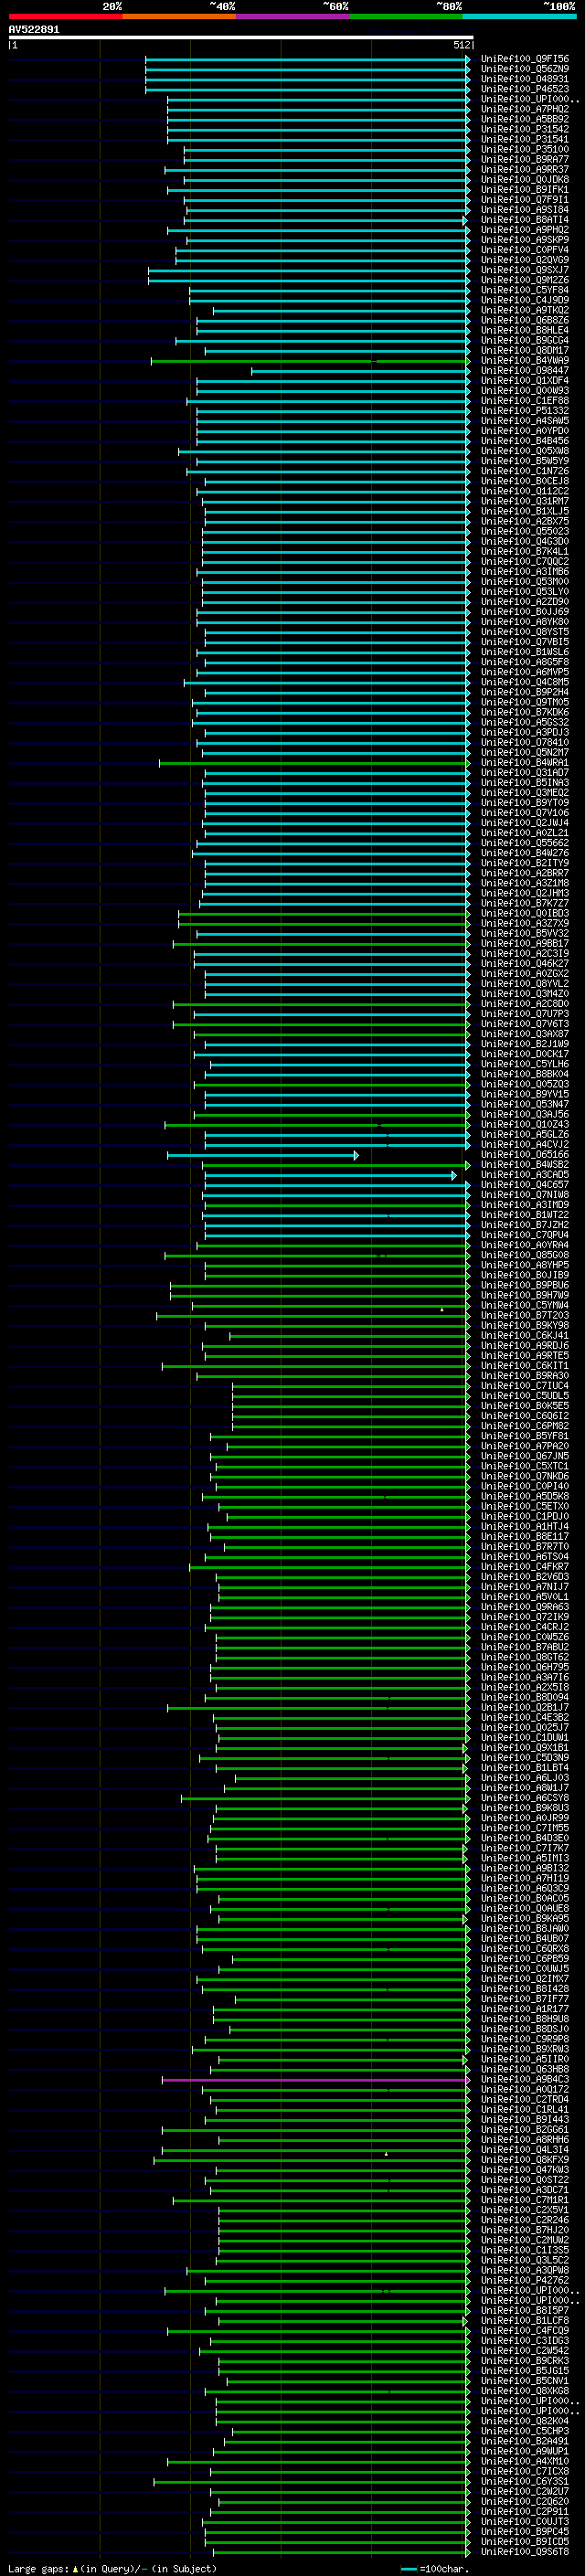The width and height of the screenshot is (585, 2576).
Task: Click the UniRef100_B9IFK1 label
Action: click(524, 189)
